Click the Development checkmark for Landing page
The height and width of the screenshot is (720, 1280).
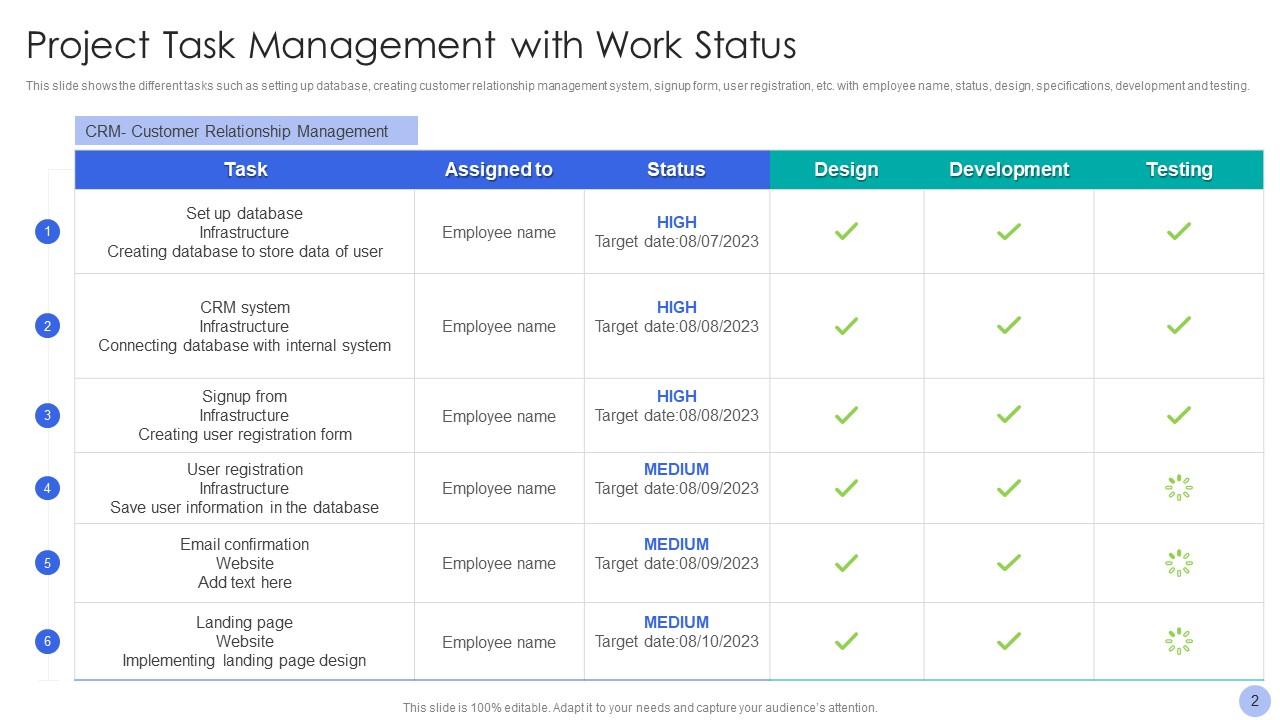pos(1008,641)
